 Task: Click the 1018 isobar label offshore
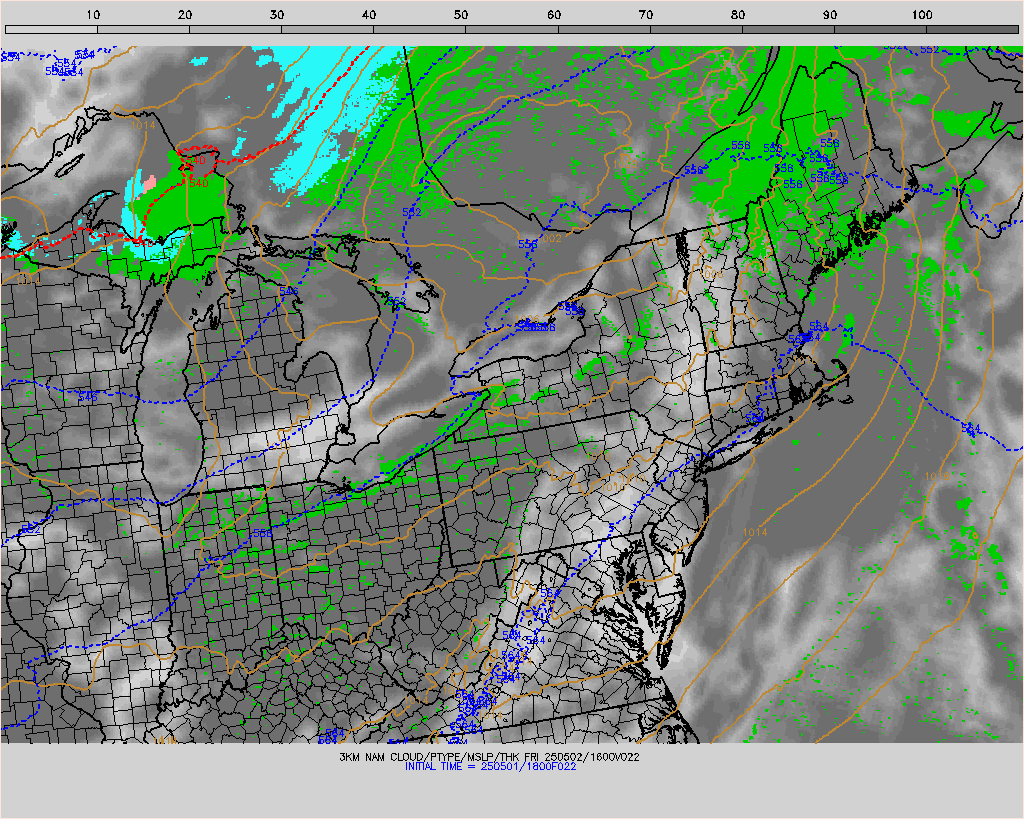(x=937, y=477)
